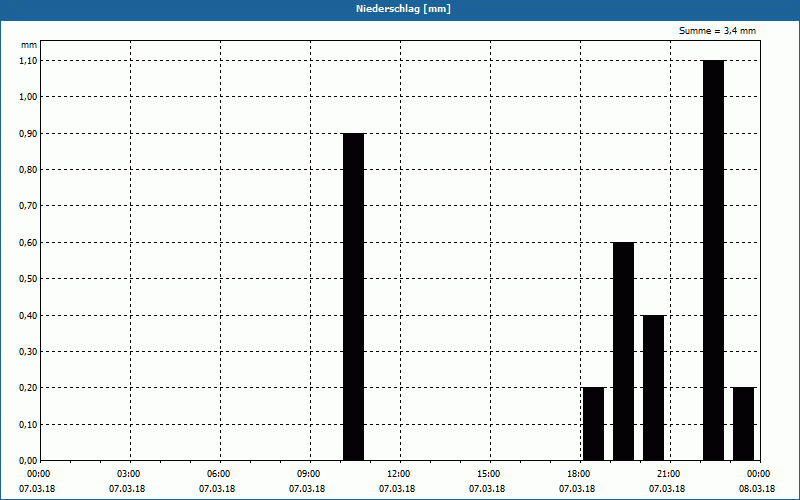
Task: Click the mm unit label above y-axis
Action: coord(29,45)
